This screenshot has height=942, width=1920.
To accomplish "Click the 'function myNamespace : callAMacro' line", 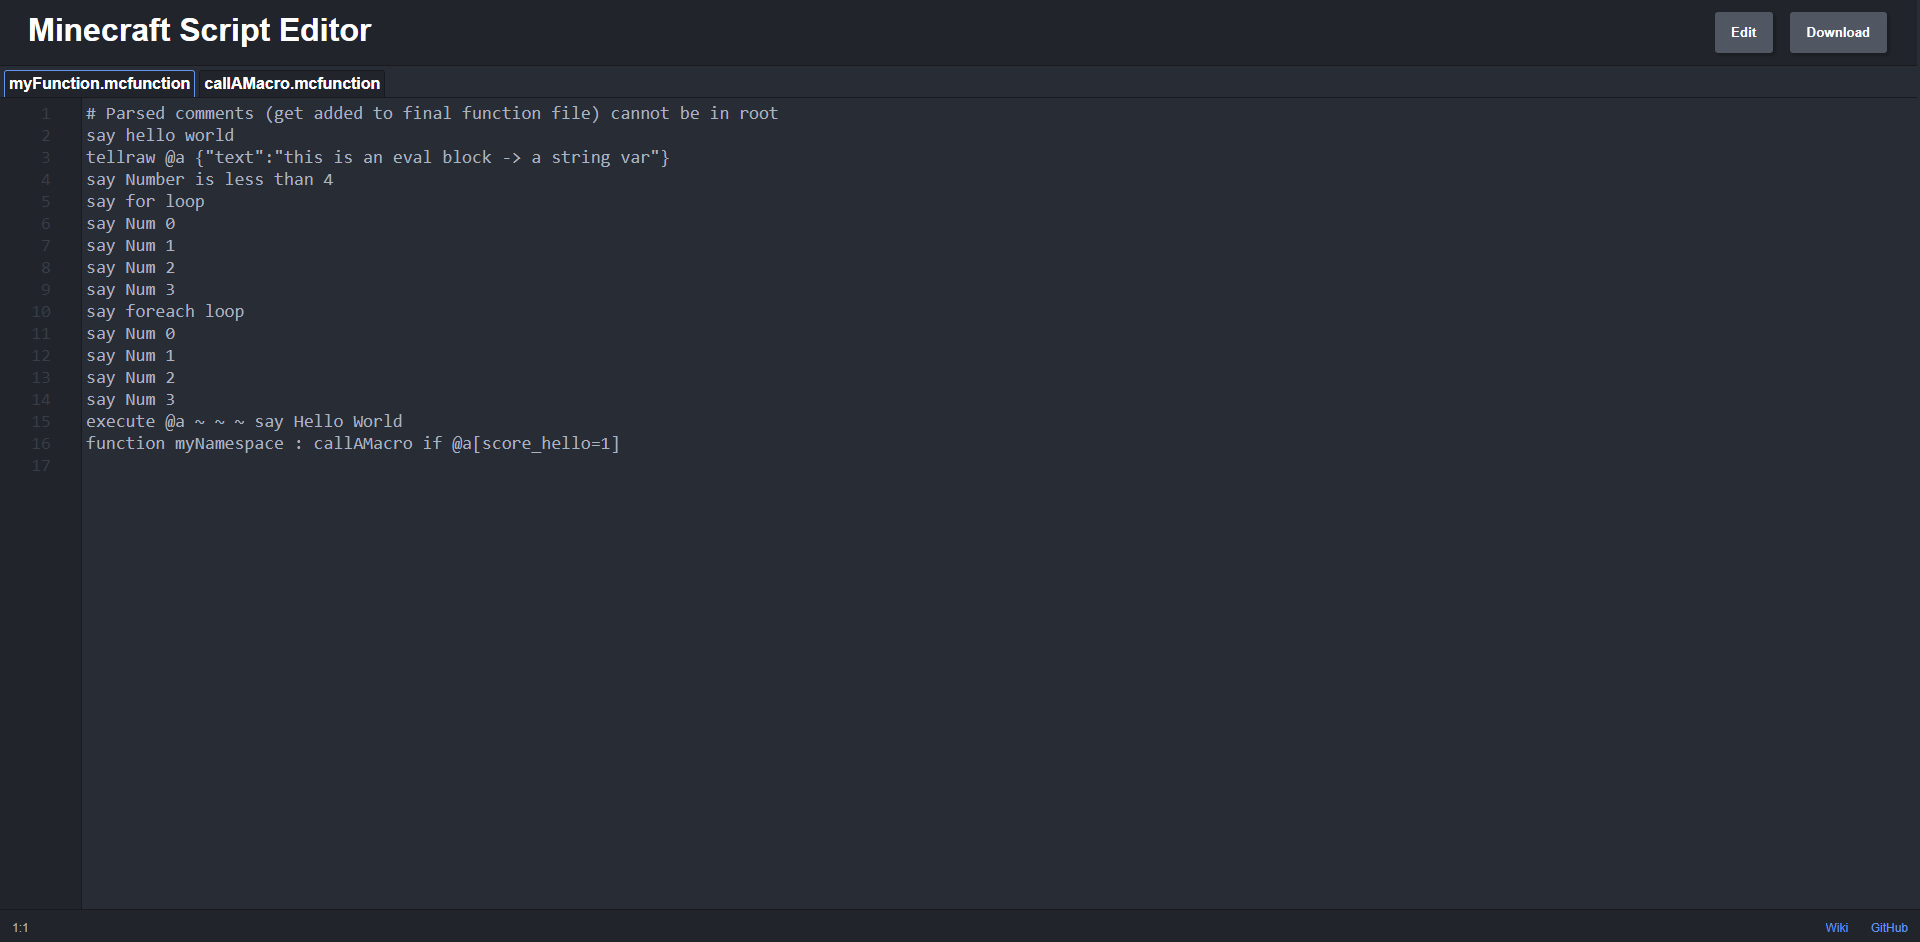I will pyautogui.click(x=353, y=443).
